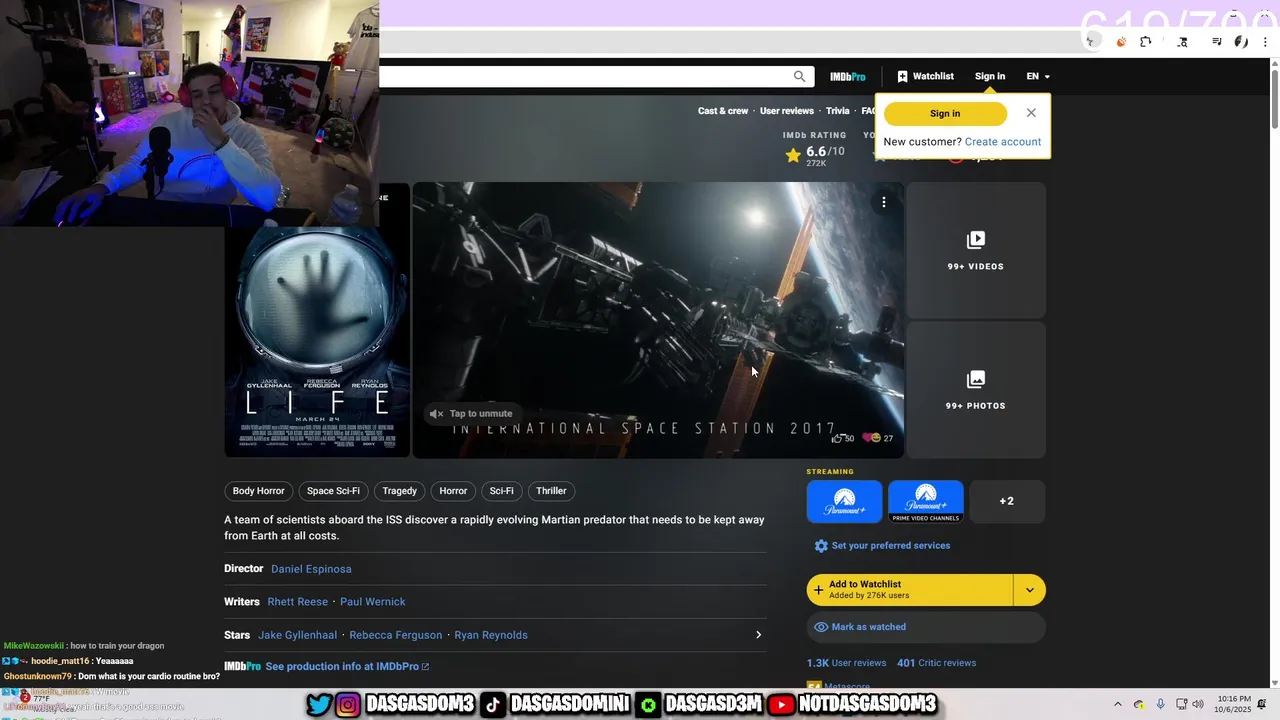Open the Paramount+ streaming option

845,502
